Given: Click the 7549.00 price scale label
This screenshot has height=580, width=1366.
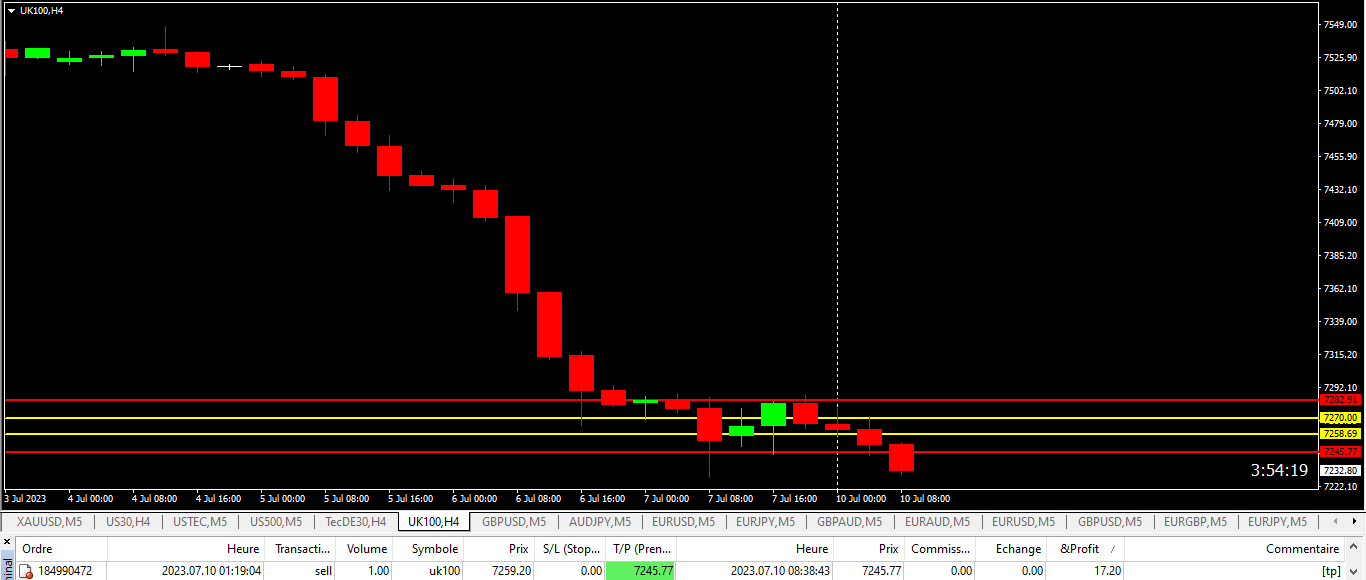Looking at the screenshot, I should tap(1340, 24).
